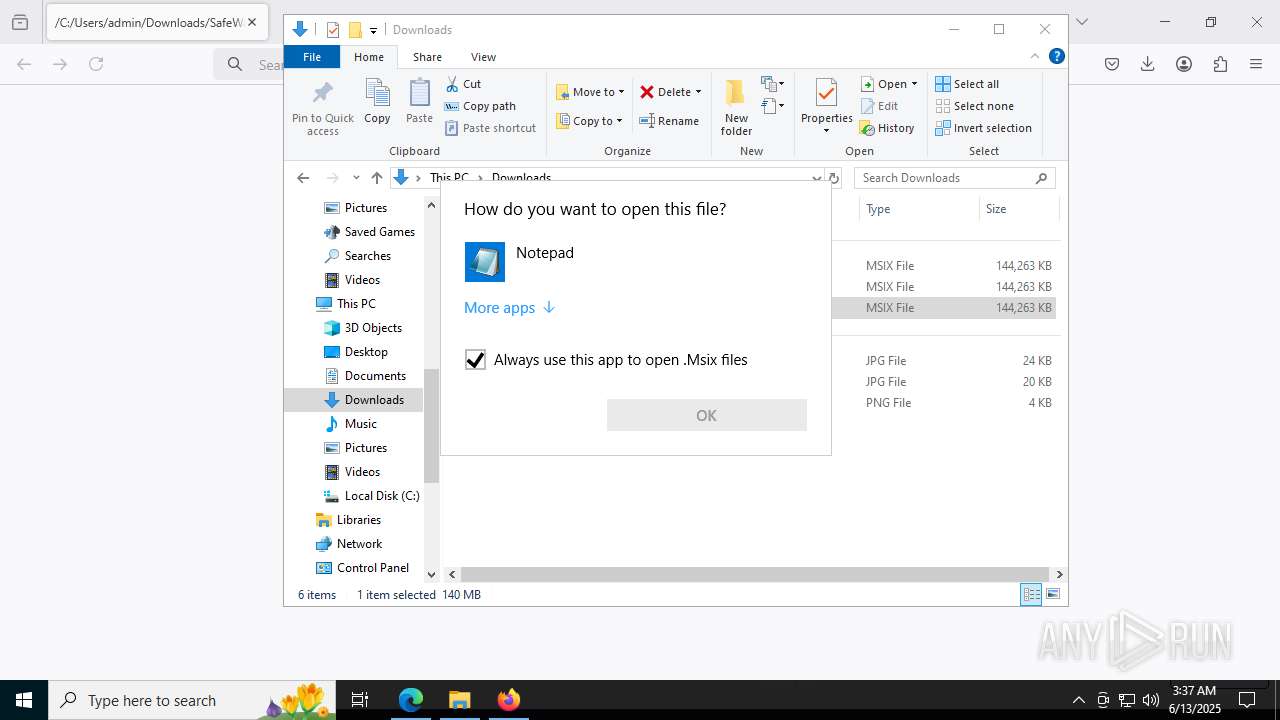Open Recent locations dropdown chevron
The image size is (1280, 720).
pos(355,178)
